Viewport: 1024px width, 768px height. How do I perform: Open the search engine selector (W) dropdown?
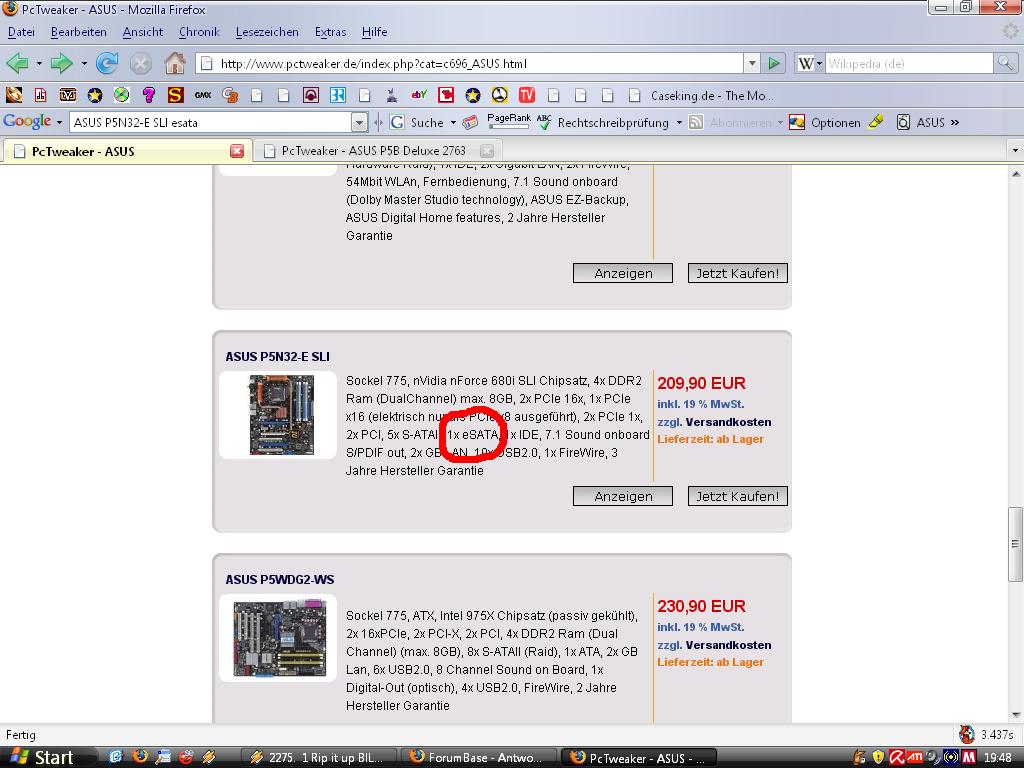[x=809, y=63]
